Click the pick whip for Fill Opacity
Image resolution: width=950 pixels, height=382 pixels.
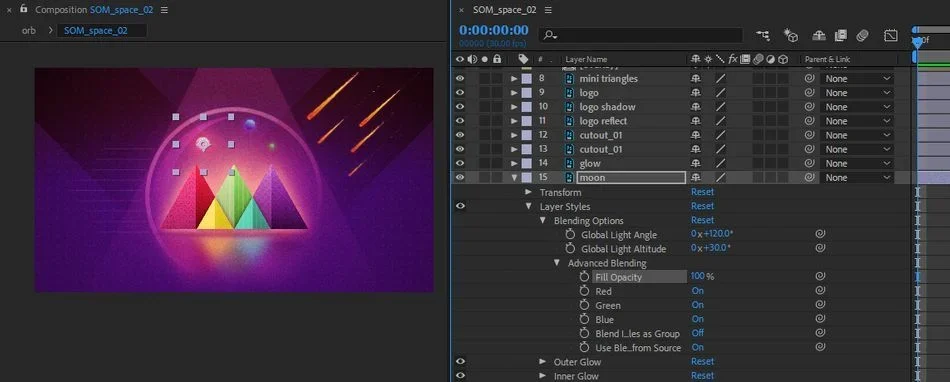pyautogui.click(x=820, y=276)
